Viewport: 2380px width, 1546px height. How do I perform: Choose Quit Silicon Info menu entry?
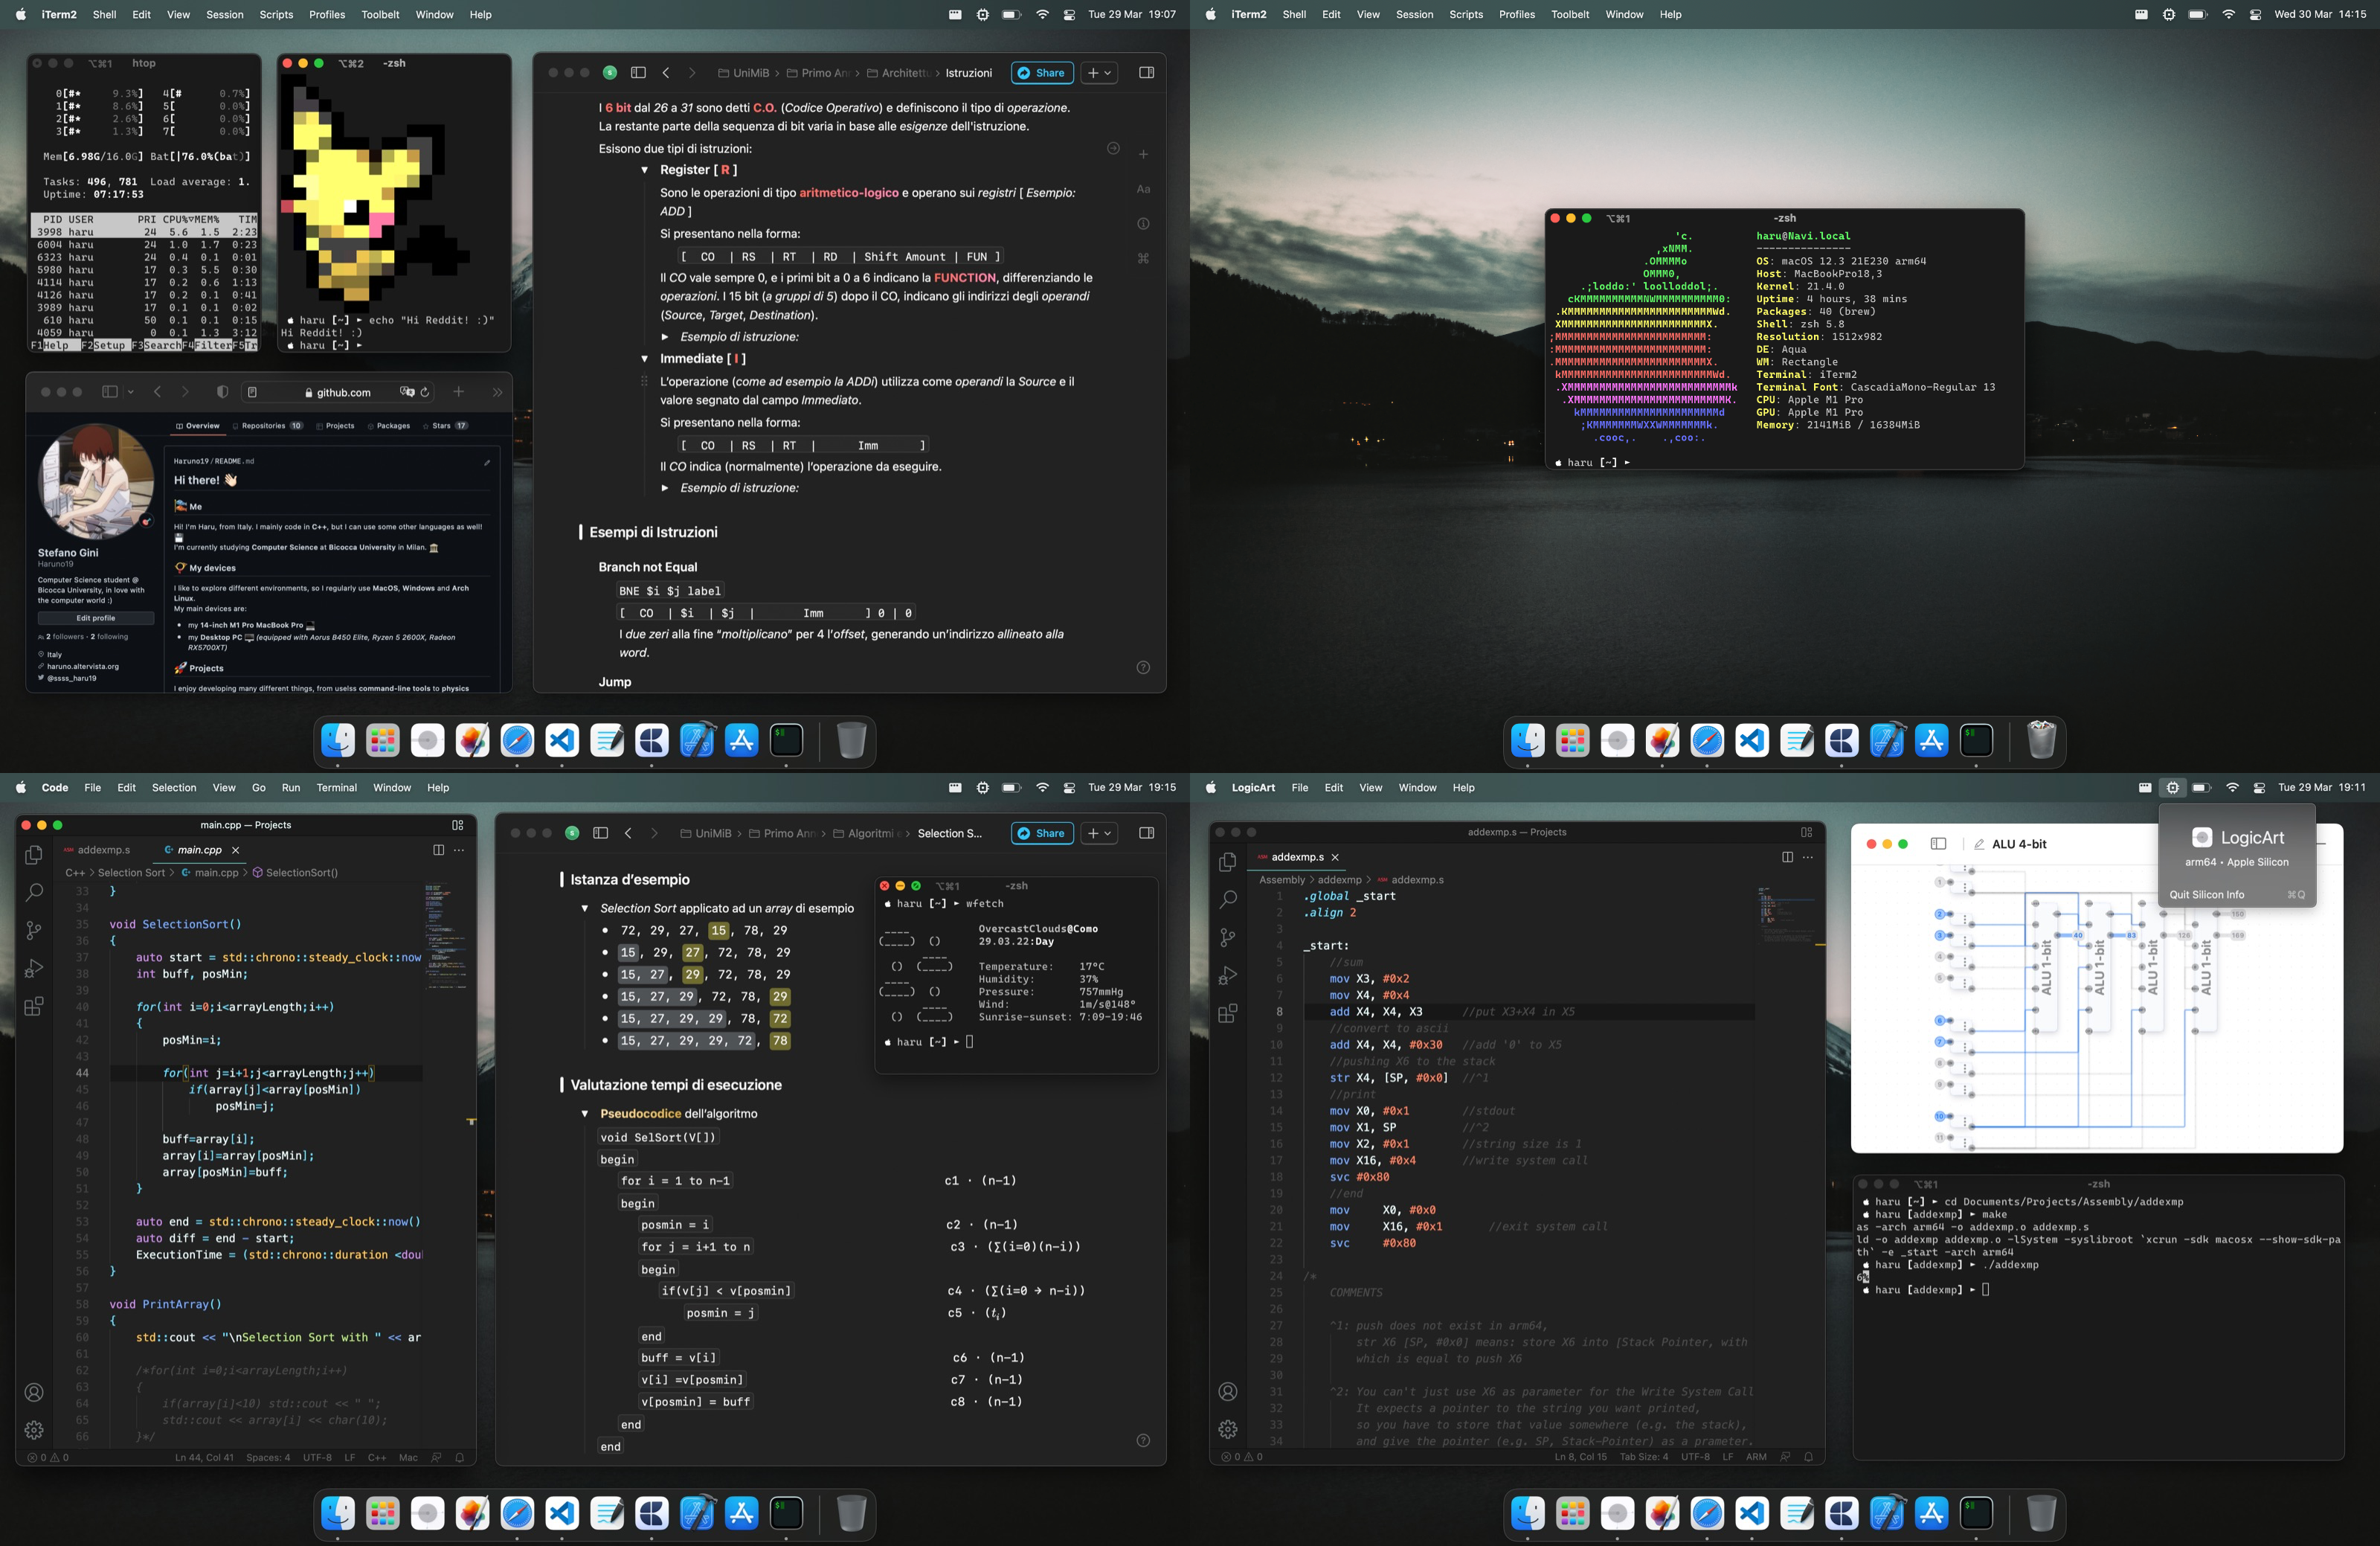(x=2237, y=895)
